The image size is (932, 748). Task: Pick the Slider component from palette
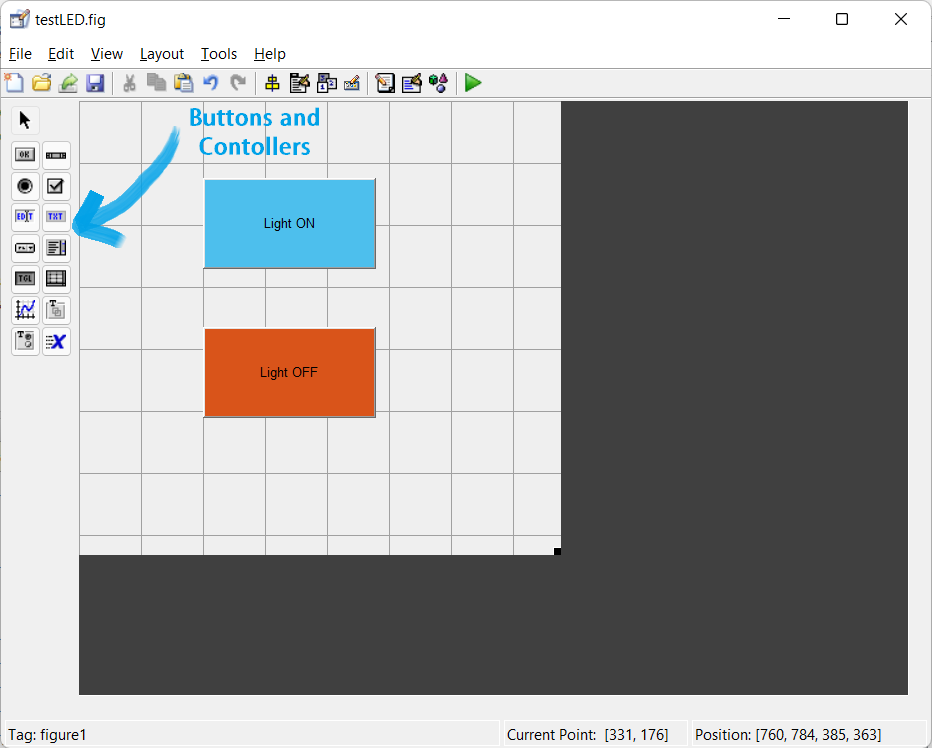56,155
